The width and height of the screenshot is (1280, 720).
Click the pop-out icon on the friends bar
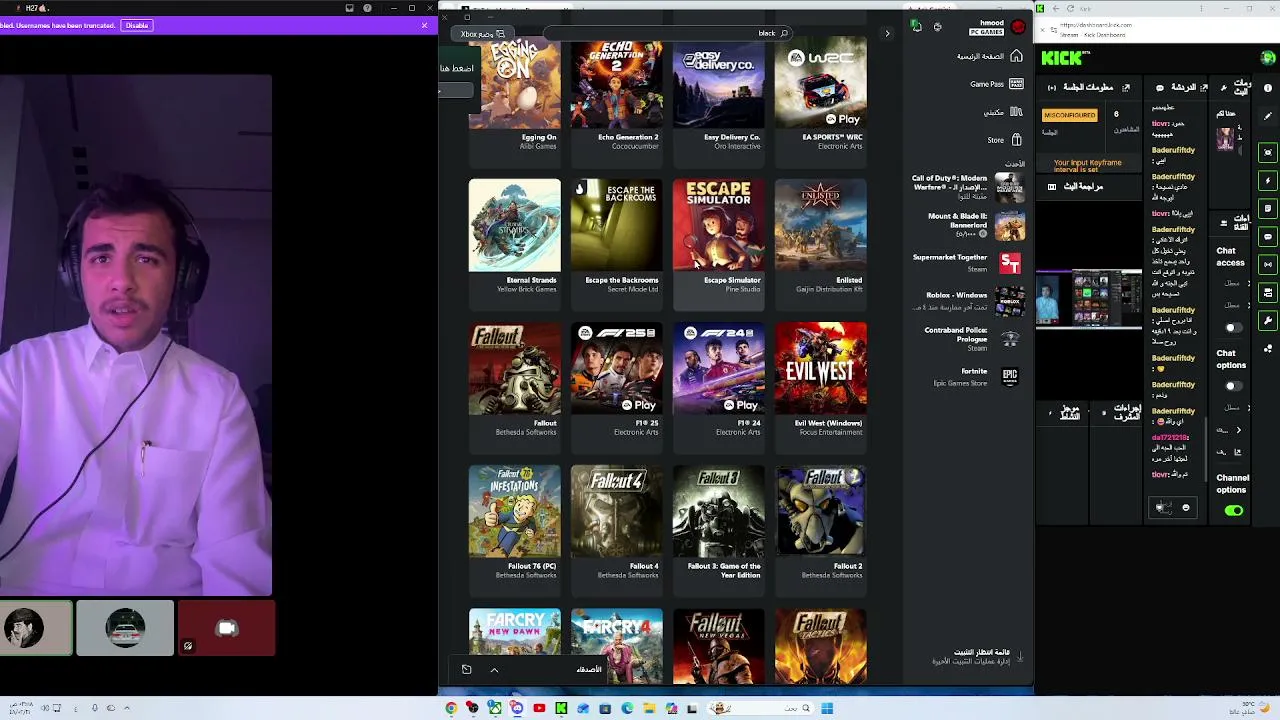coord(466,670)
